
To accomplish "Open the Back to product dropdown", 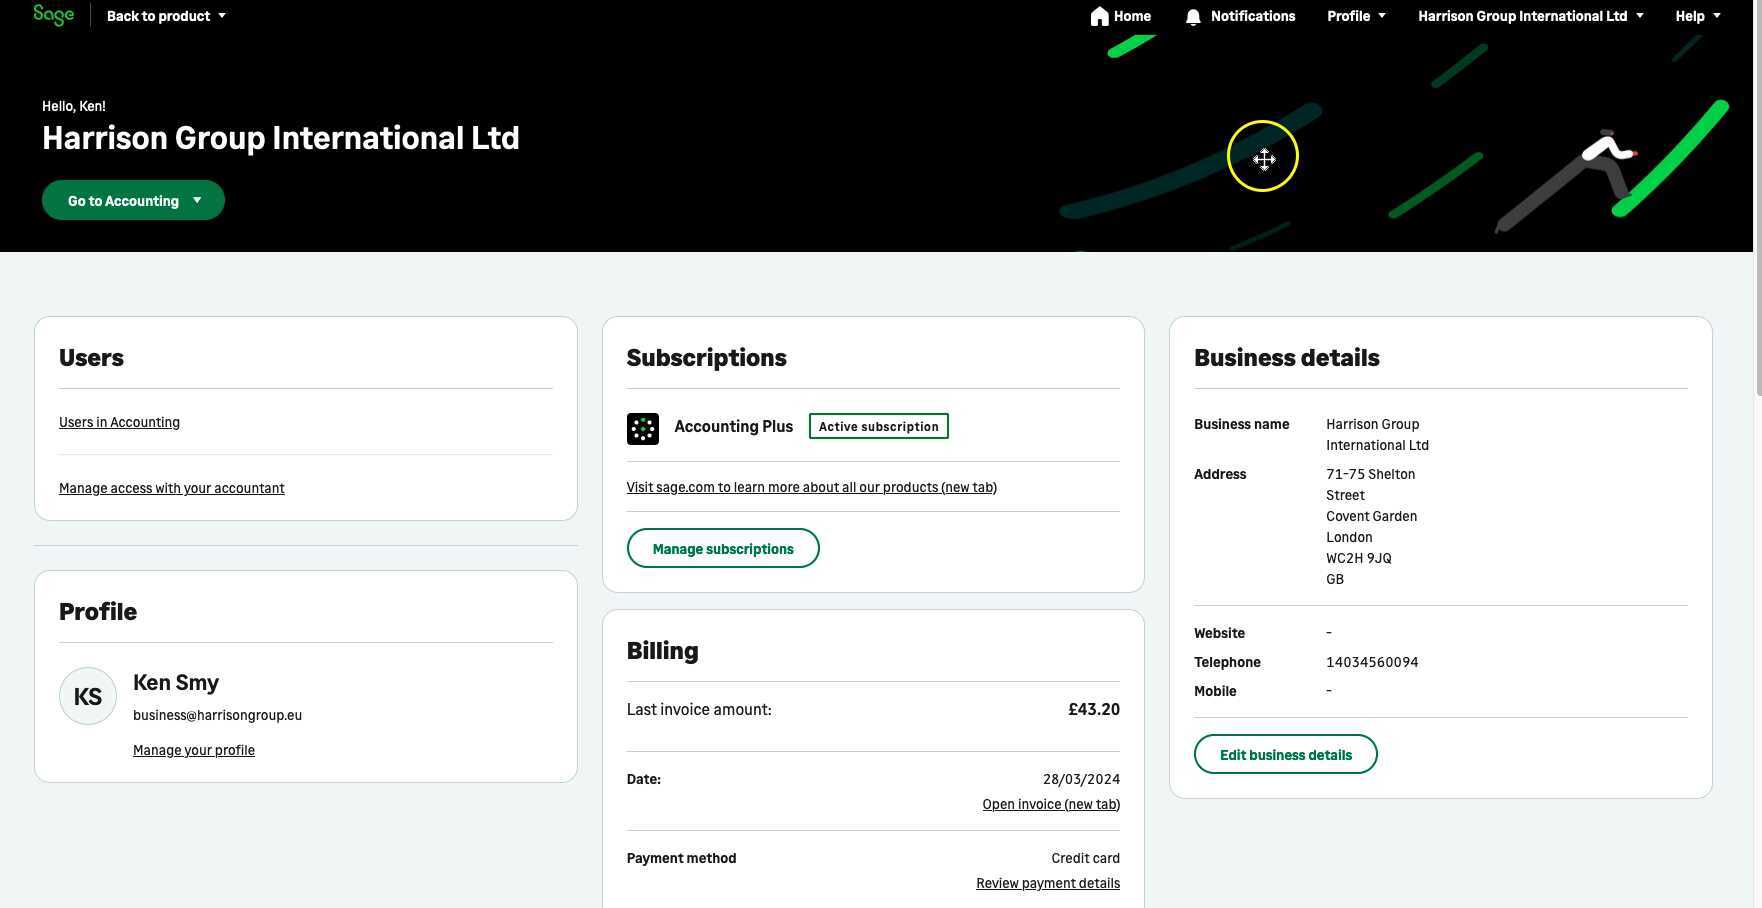I will 166,16.
